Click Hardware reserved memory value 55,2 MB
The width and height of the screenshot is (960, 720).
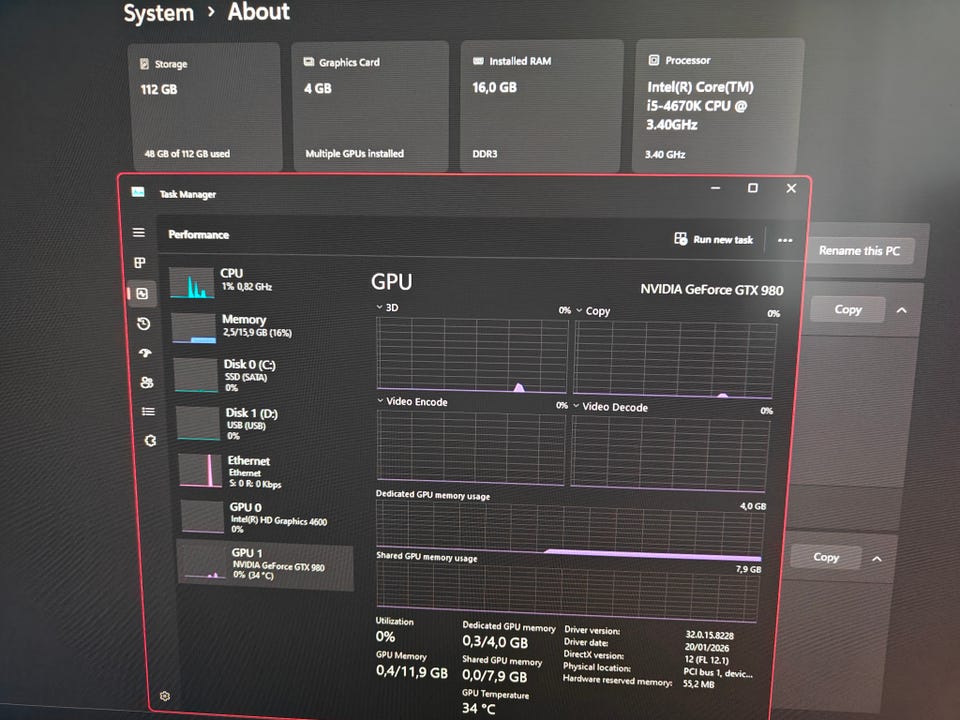(699, 684)
